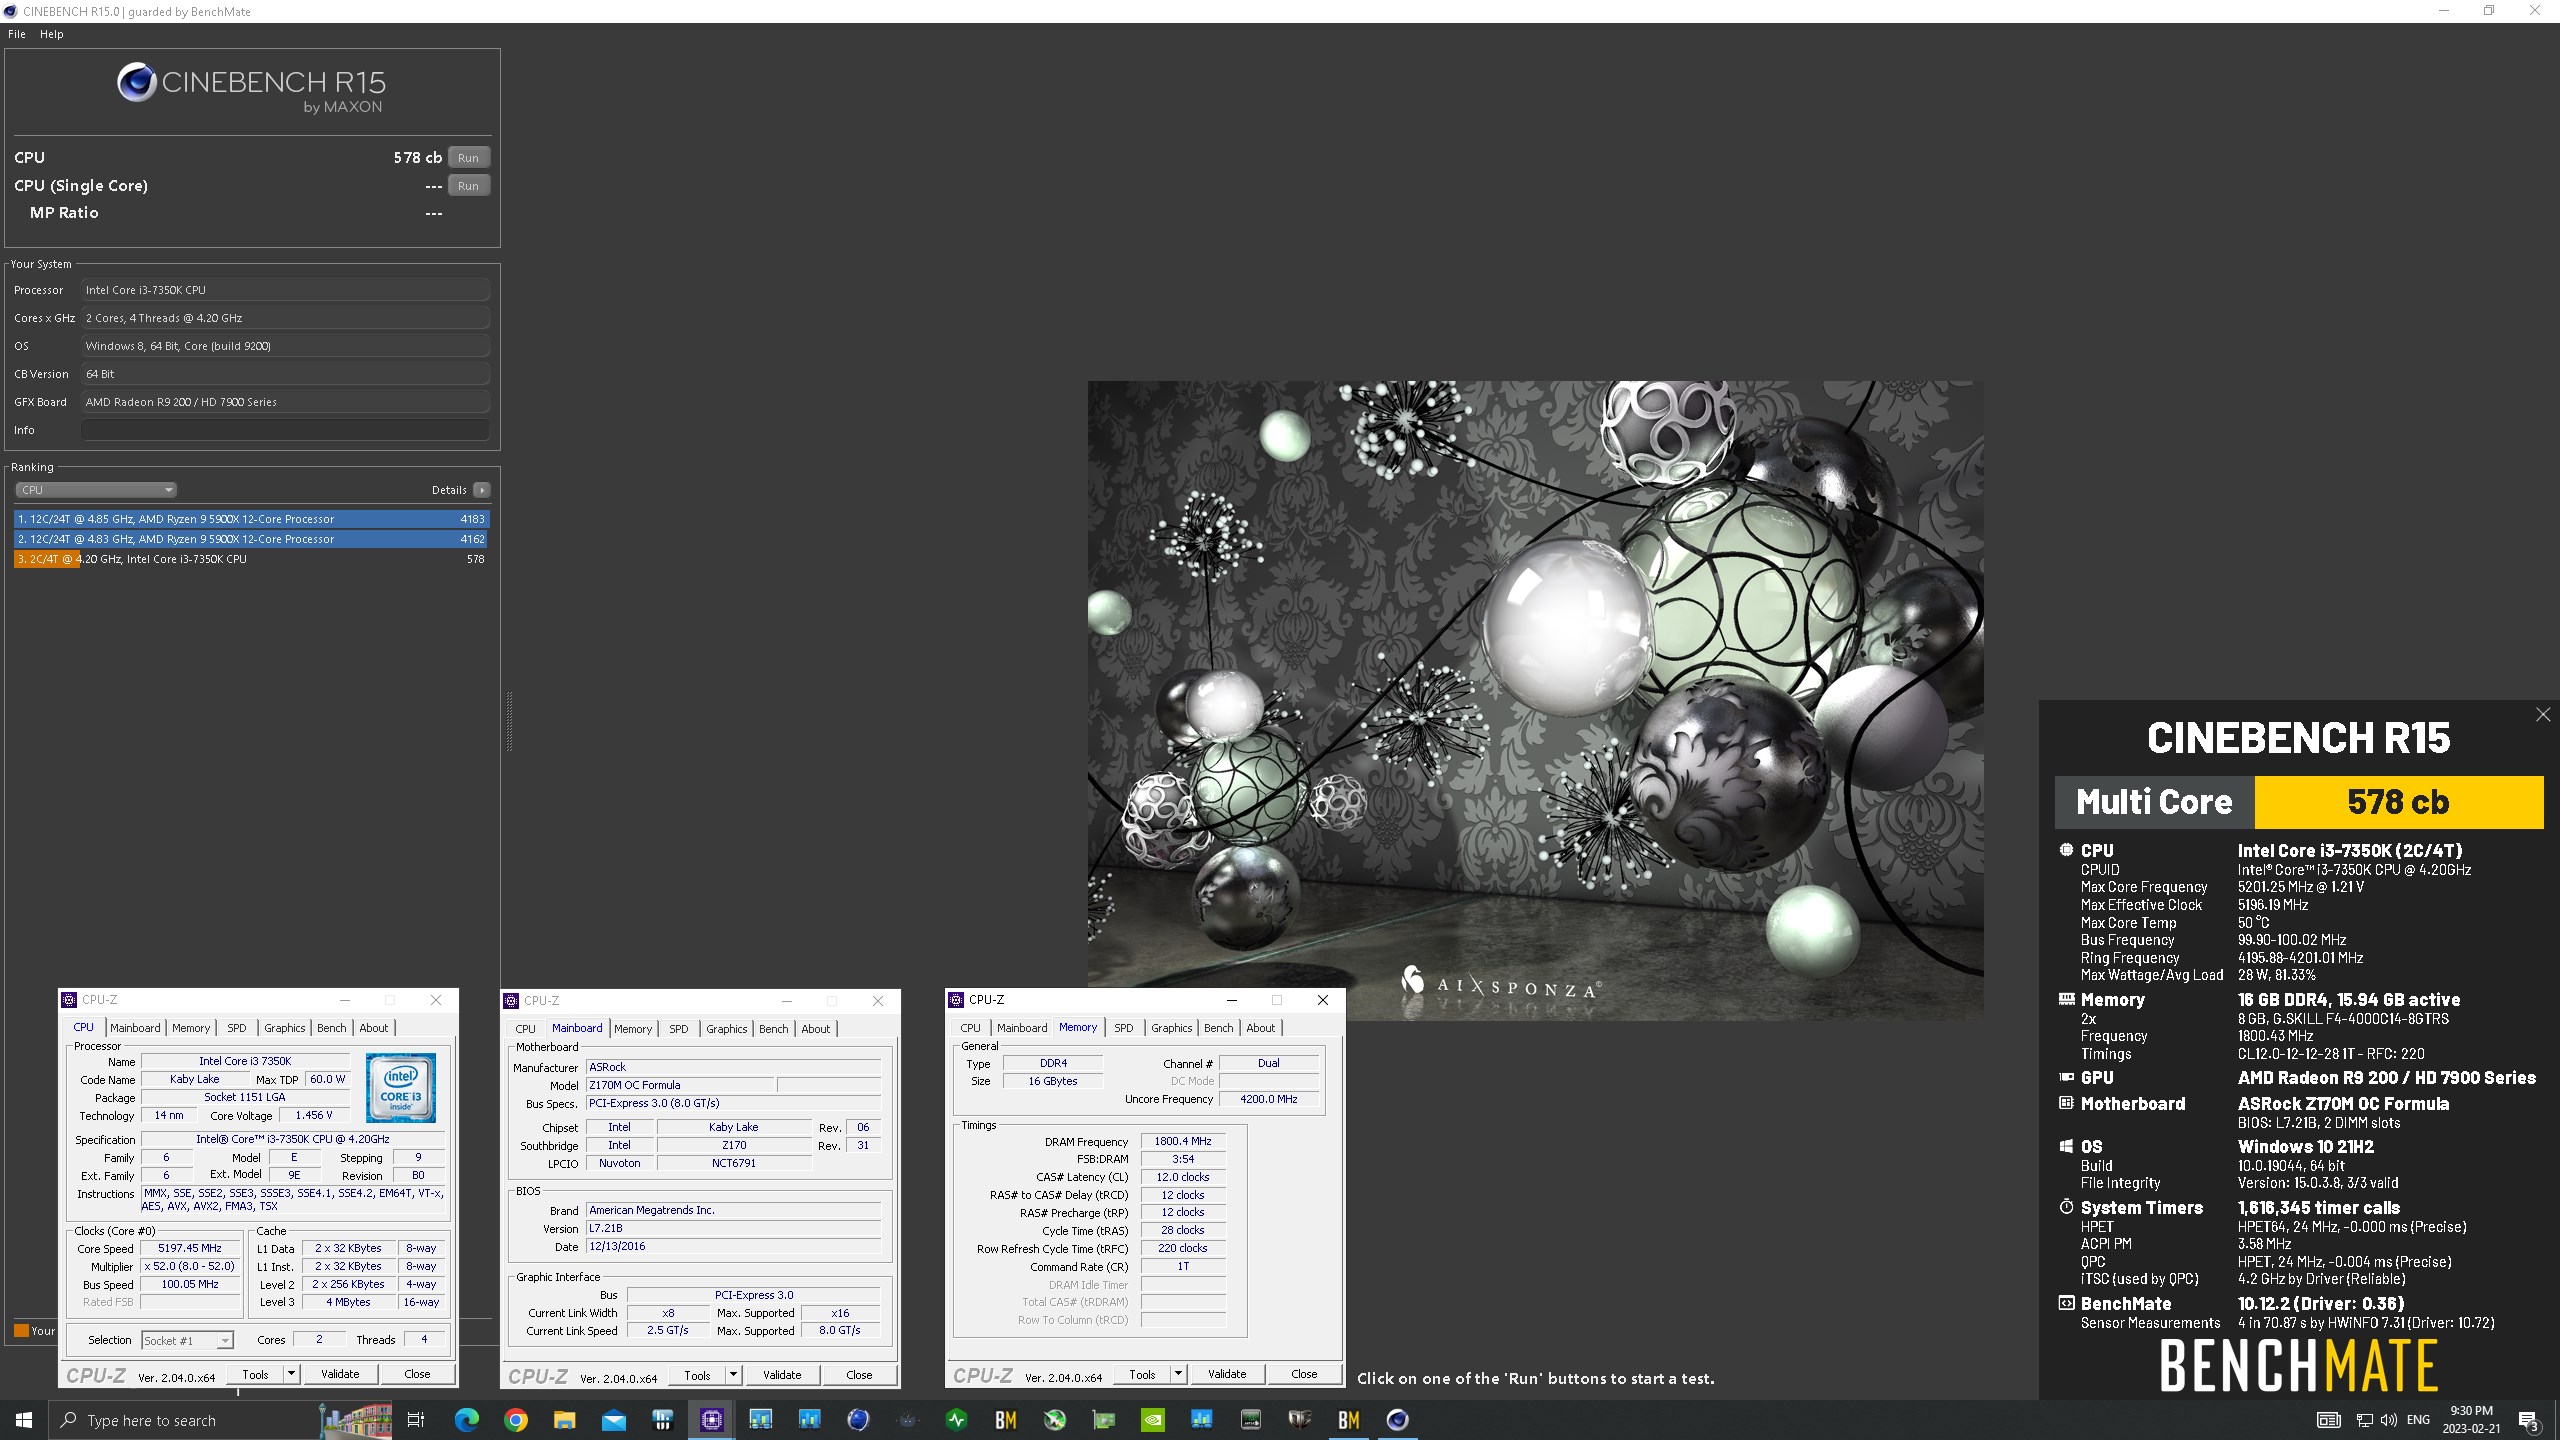
Task: Select the i3-7350K ranking row scoring 578
Action: [252, 559]
